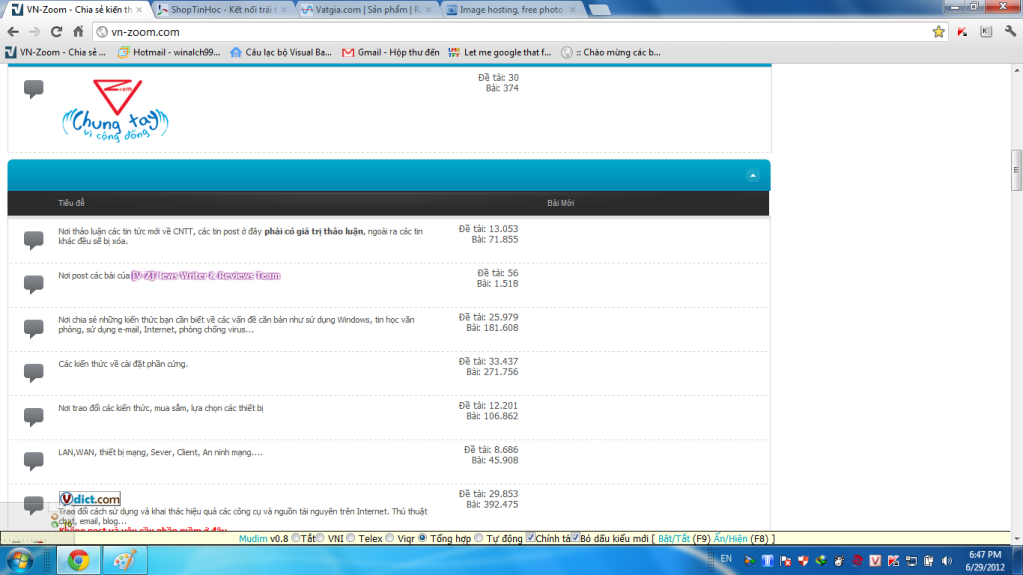This screenshot has height=575, width=1023.
Task: Open the Chrome wrench settings menu
Action: pyautogui.click(x=1010, y=31)
